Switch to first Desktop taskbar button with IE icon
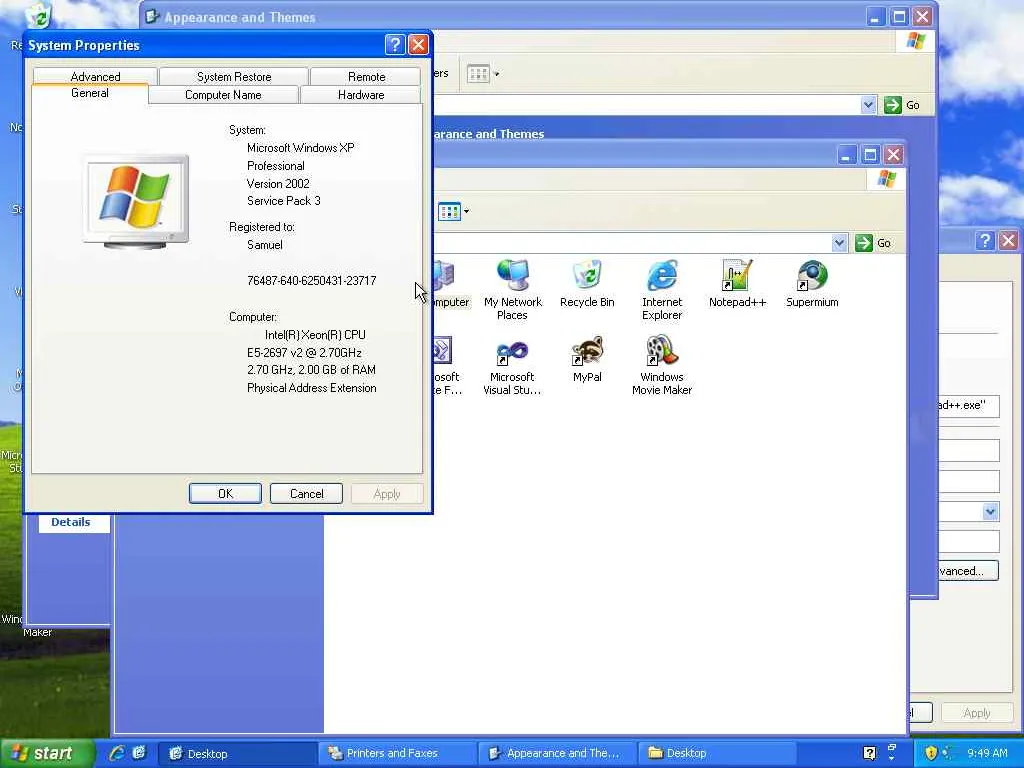This screenshot has width=1024, height=768. [237, 754]
